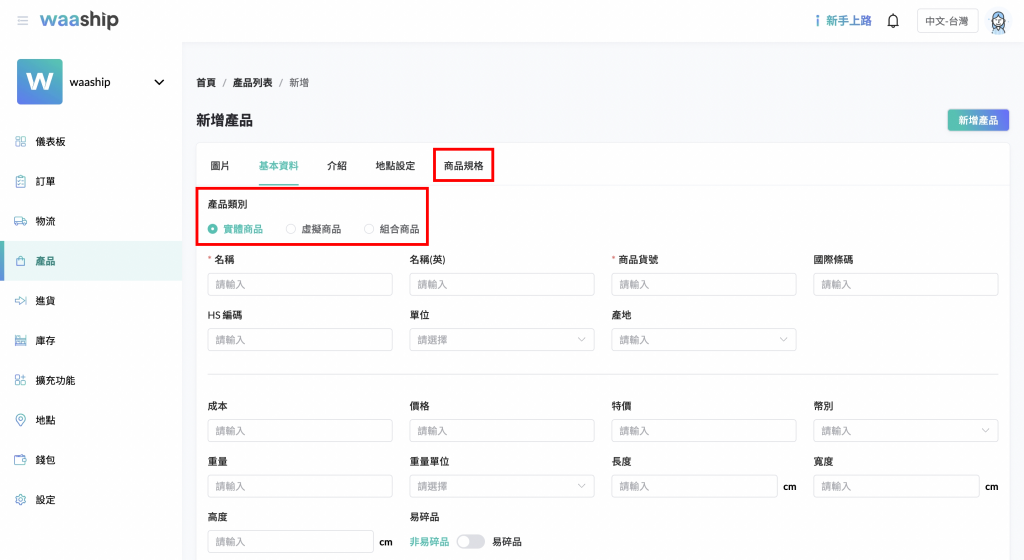Select the 組合商品 radio button
Viewport: 1024px width, 560px height.
coord(369,229)
